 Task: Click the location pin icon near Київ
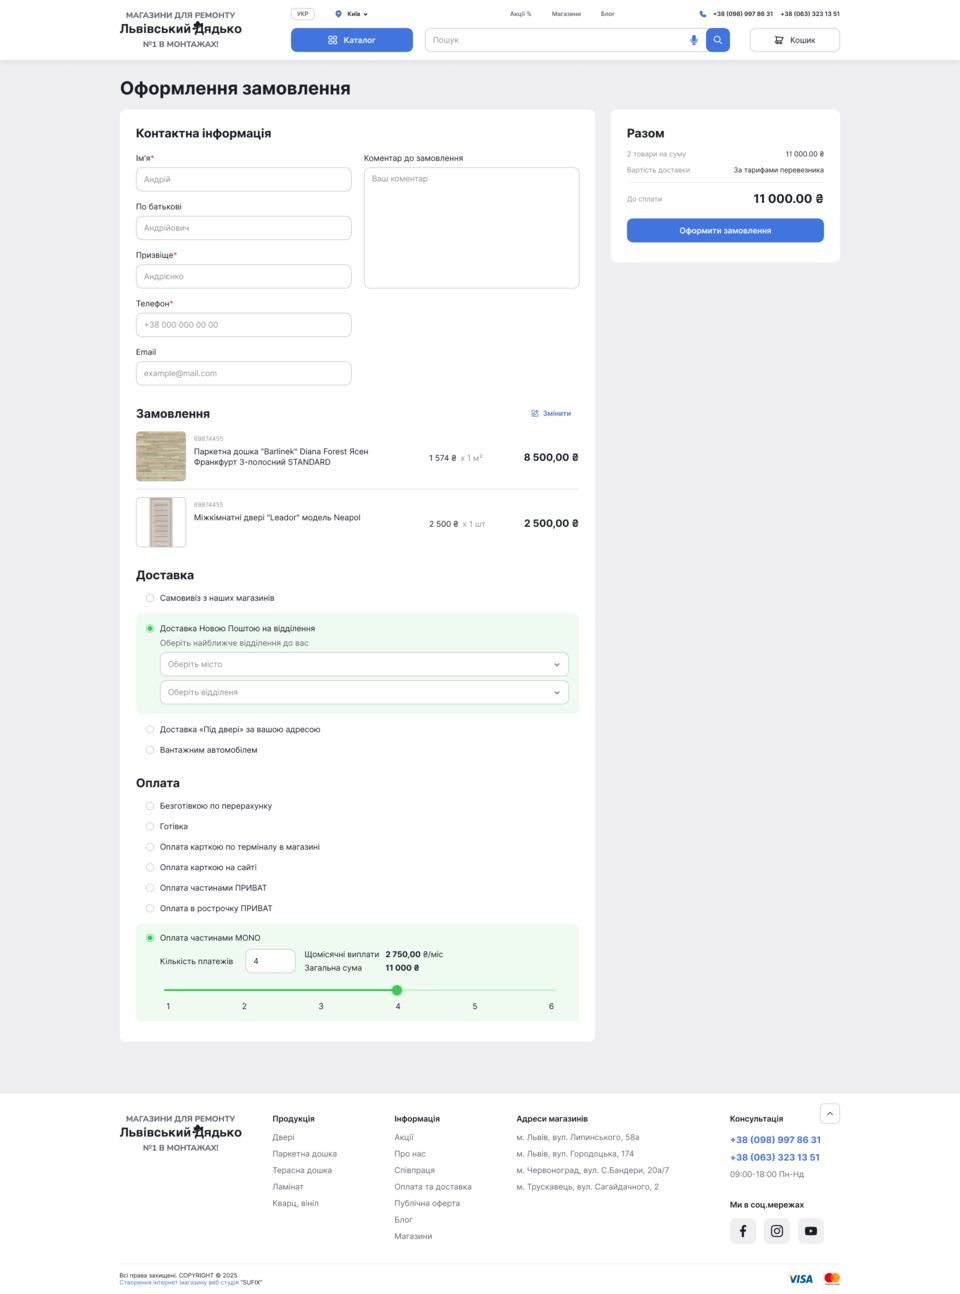click(338, 14)
